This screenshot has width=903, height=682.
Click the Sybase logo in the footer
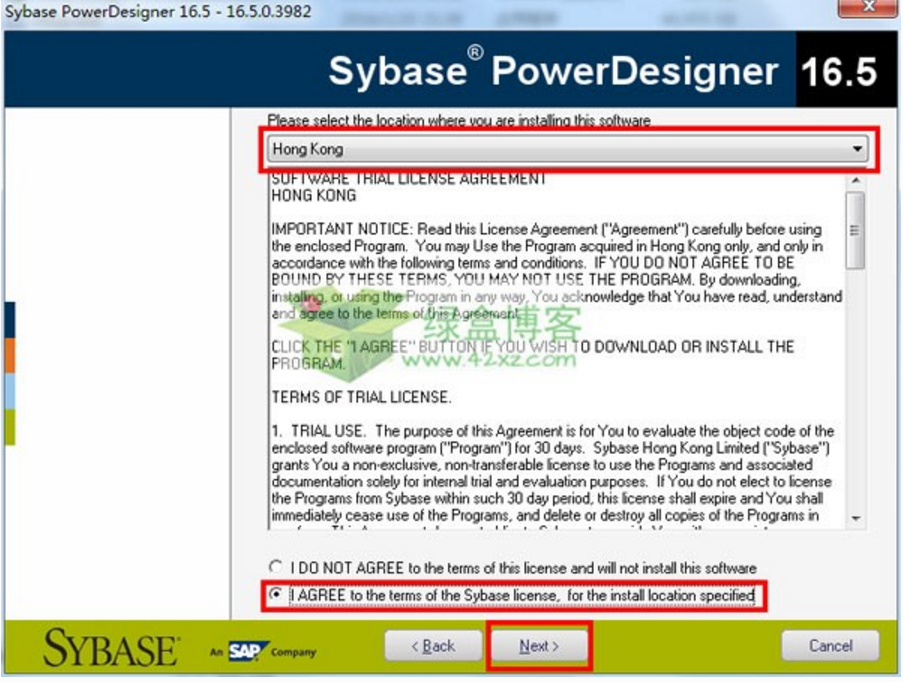click(111, 647)
